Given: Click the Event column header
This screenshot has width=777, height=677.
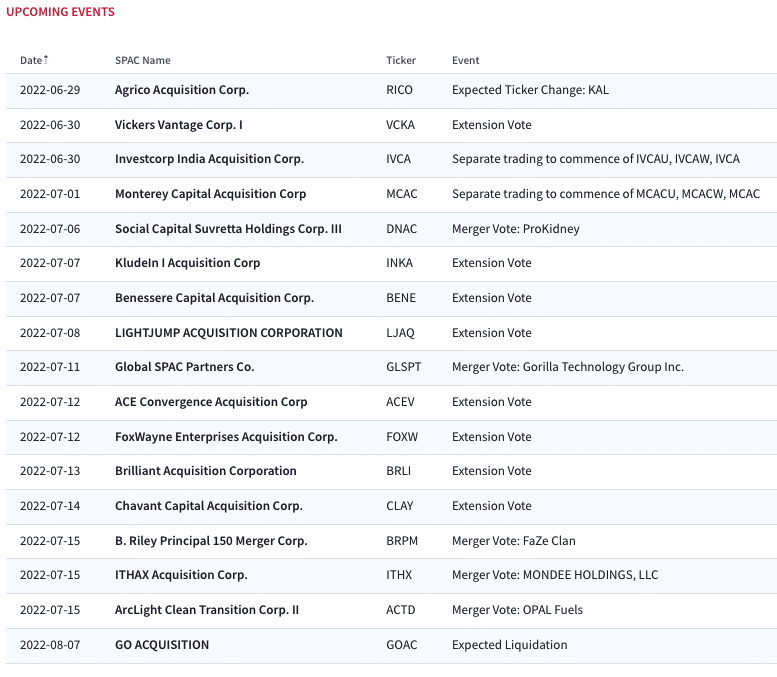Looking at the screenshot, I should click(x=465, y=60).
